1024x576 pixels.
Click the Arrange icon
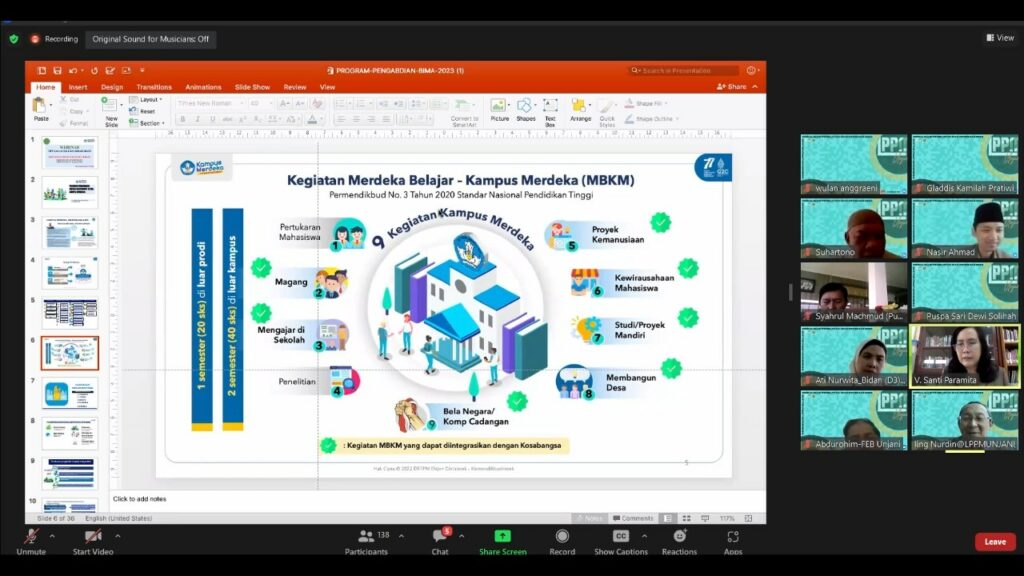[x=579, y=106]
